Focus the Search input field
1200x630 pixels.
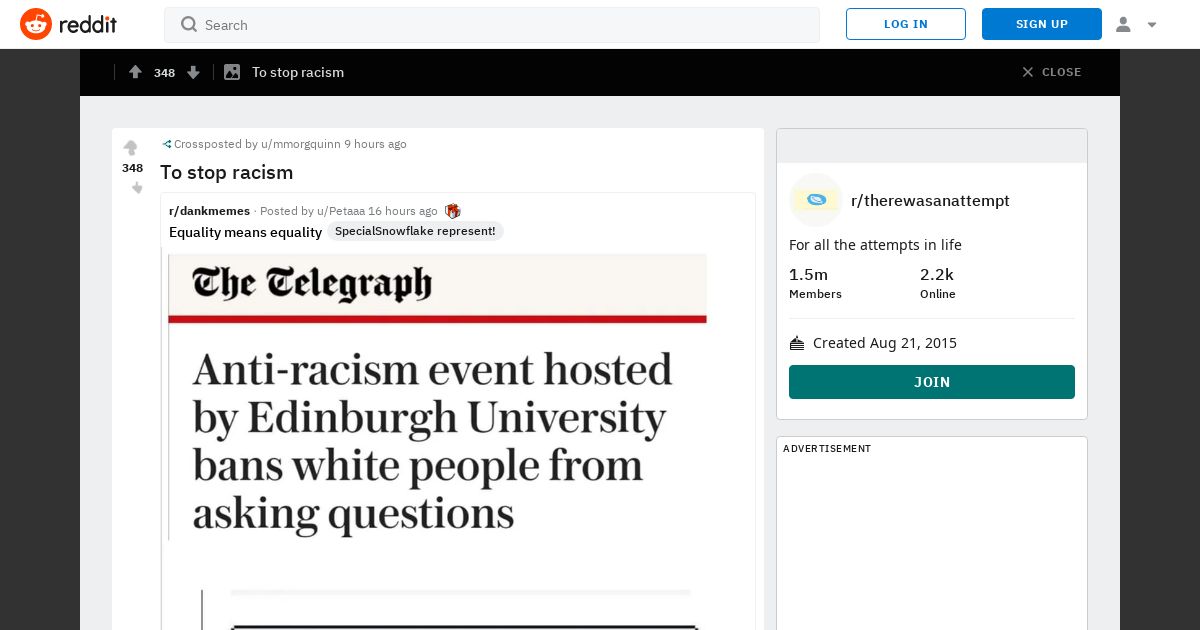pos(492,25)
